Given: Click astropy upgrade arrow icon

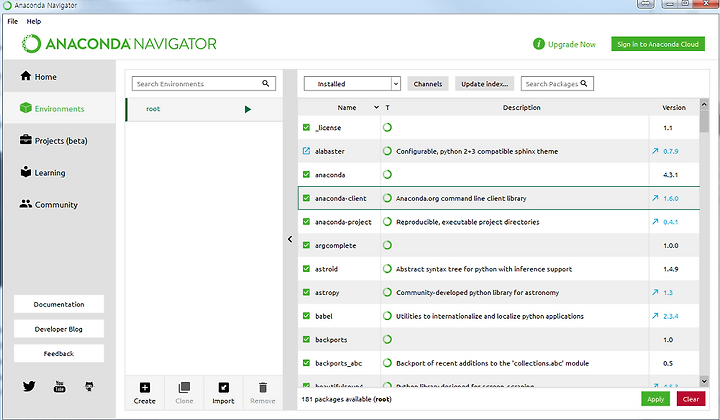Looking at the screenshot, I should pos(655,292).
